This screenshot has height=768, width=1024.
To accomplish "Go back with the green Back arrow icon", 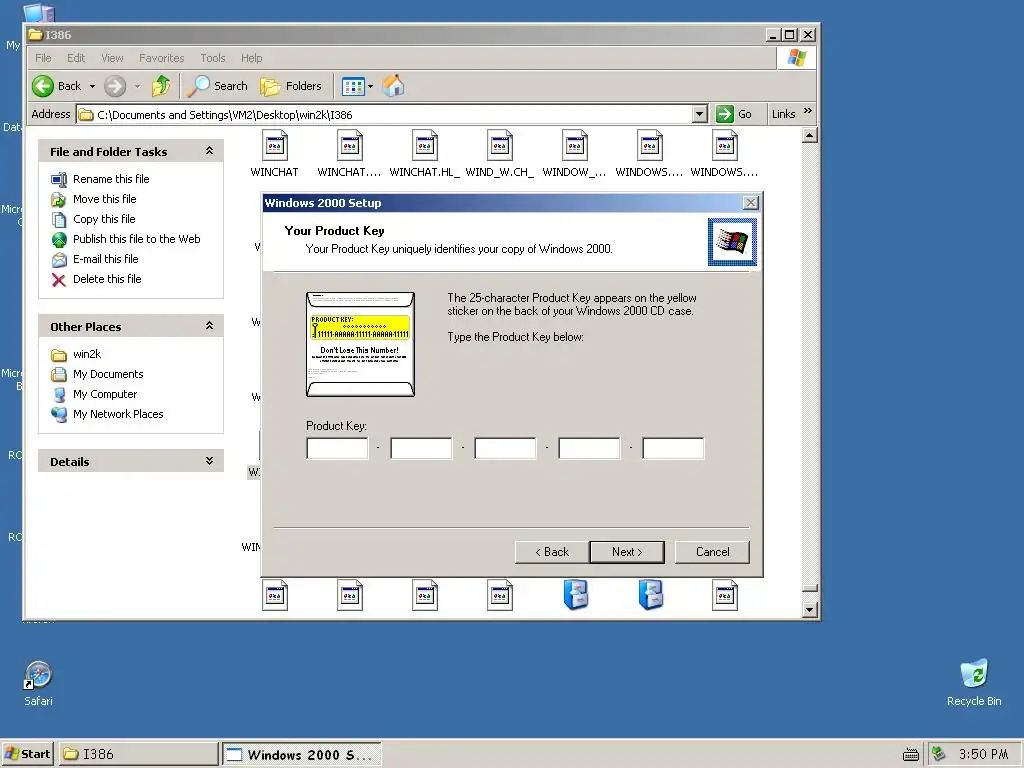I will [x=43, y=86].
